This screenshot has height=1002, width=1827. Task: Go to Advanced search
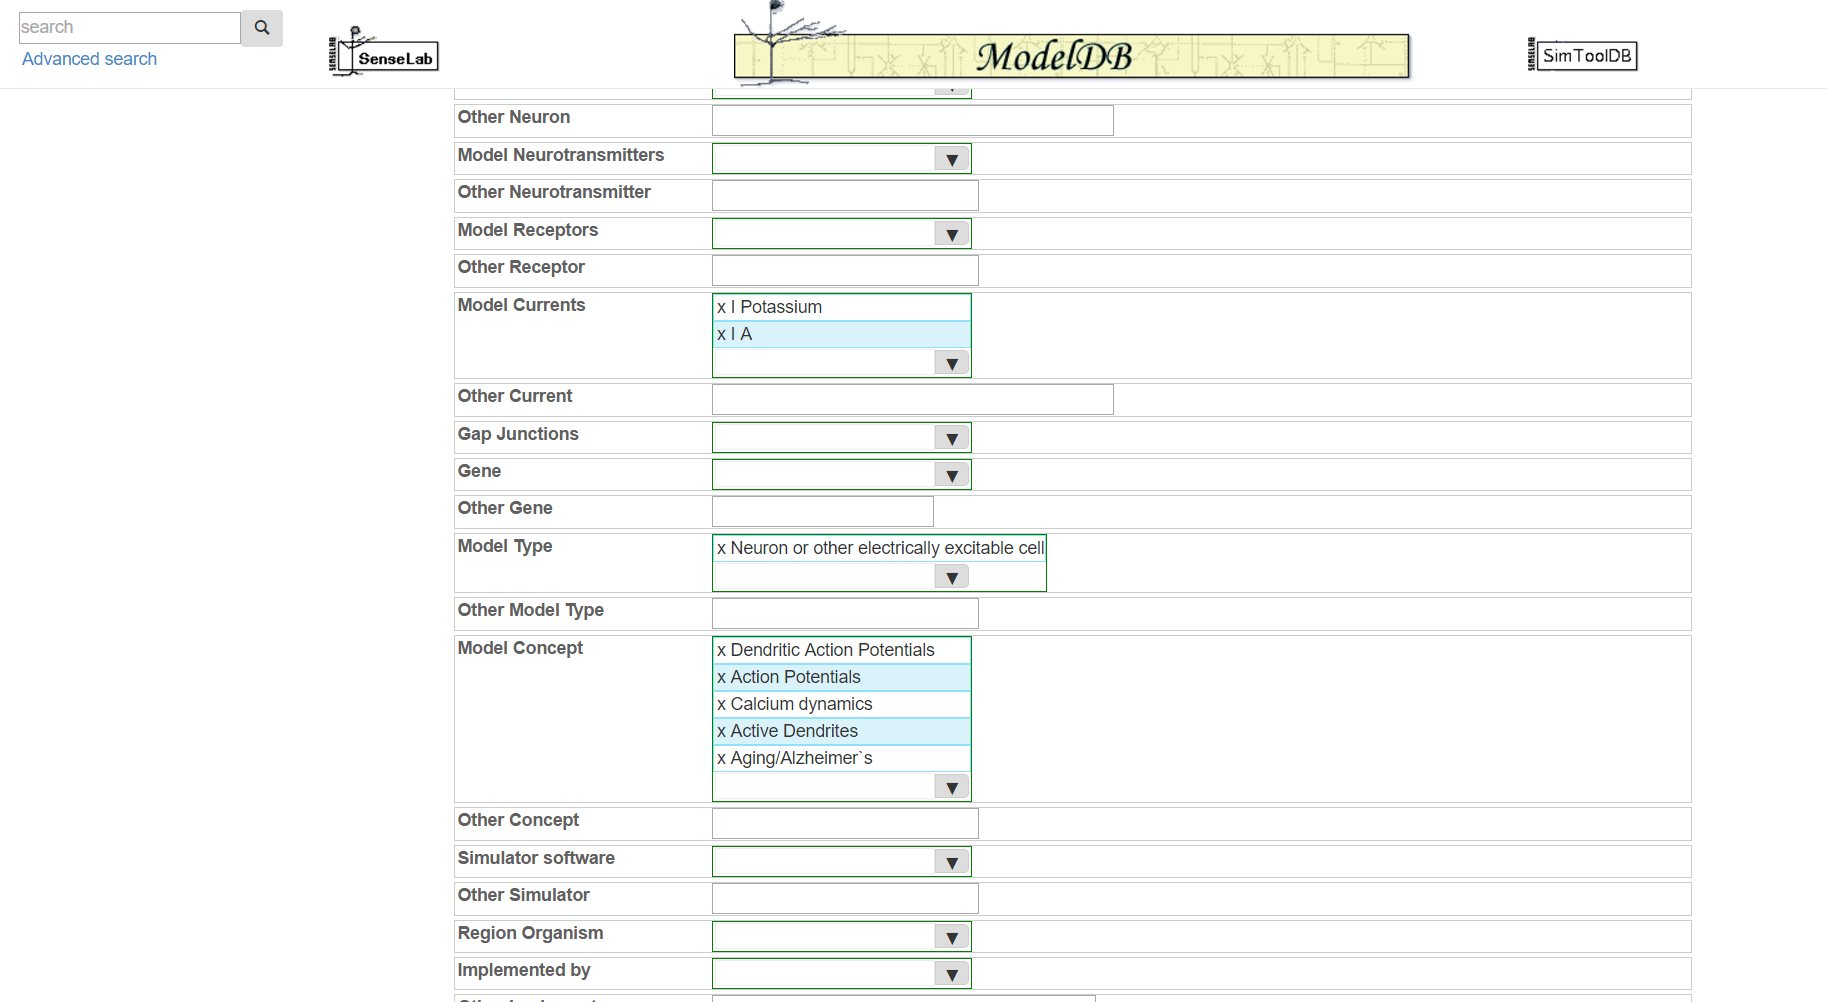click(89, 59)
